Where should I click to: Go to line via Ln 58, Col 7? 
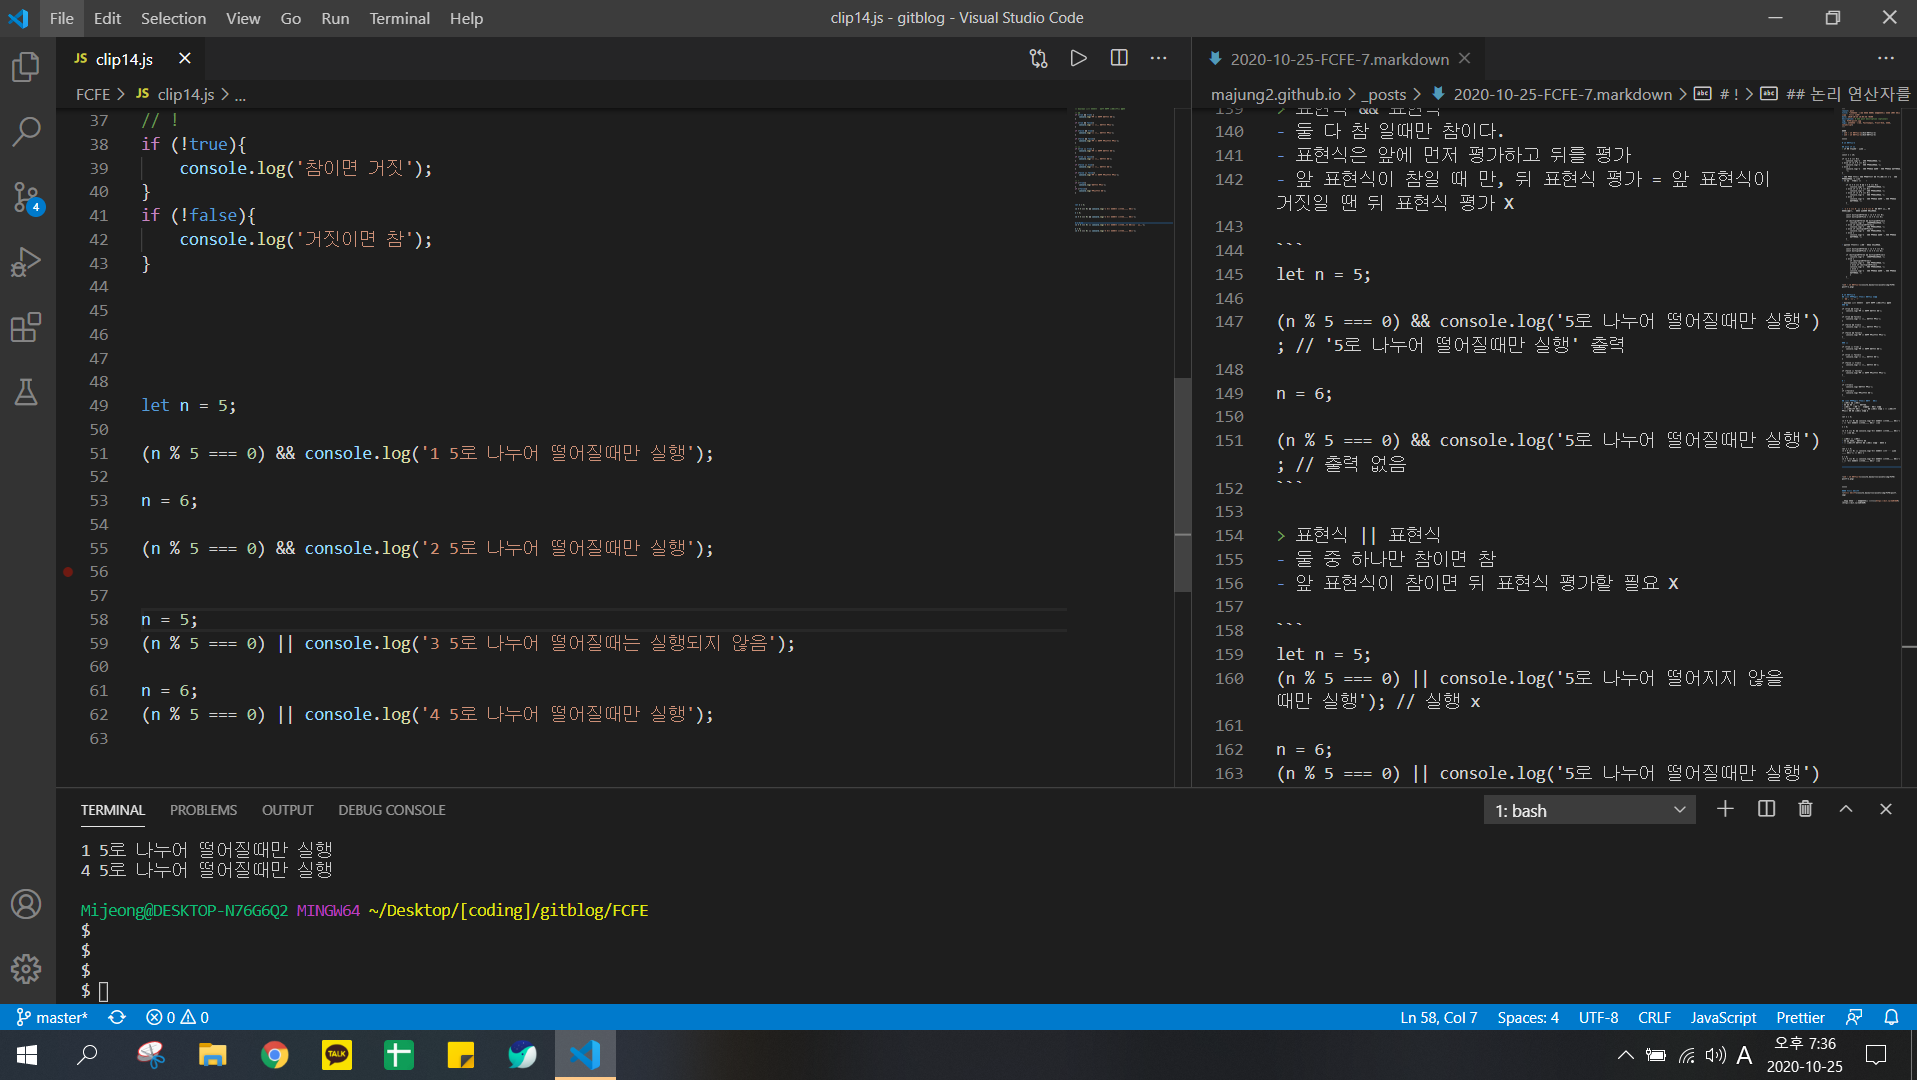coord(1438,1017)
